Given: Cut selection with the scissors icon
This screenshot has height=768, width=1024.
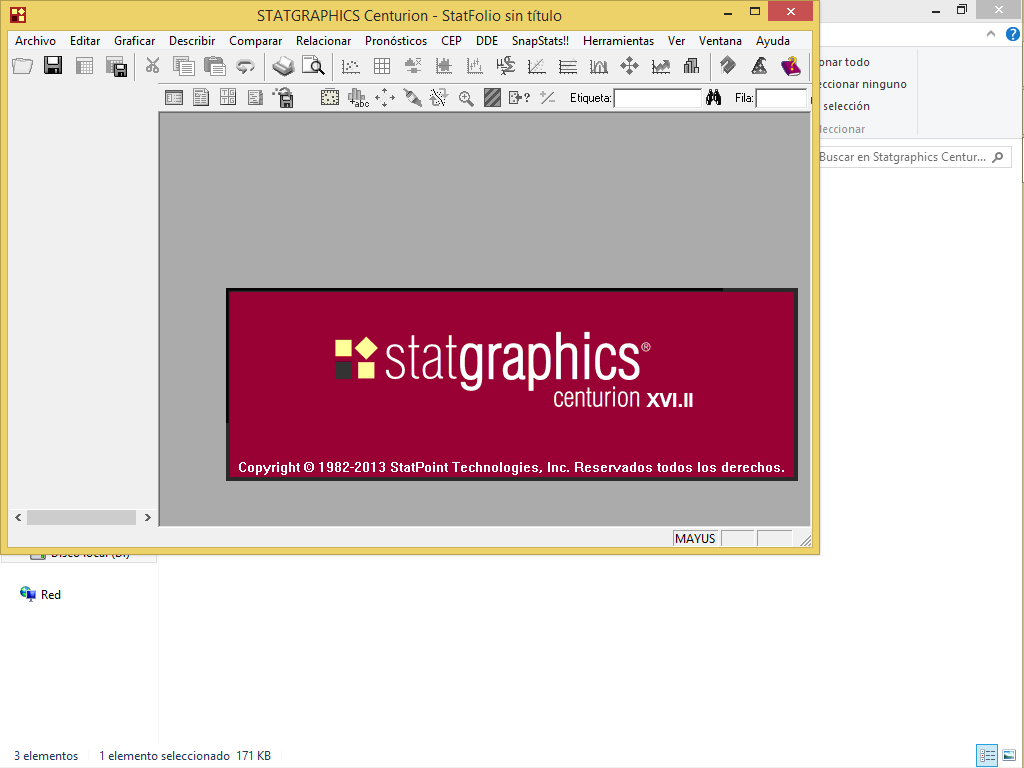Looking at the screenshot, I should click(152, 65).
